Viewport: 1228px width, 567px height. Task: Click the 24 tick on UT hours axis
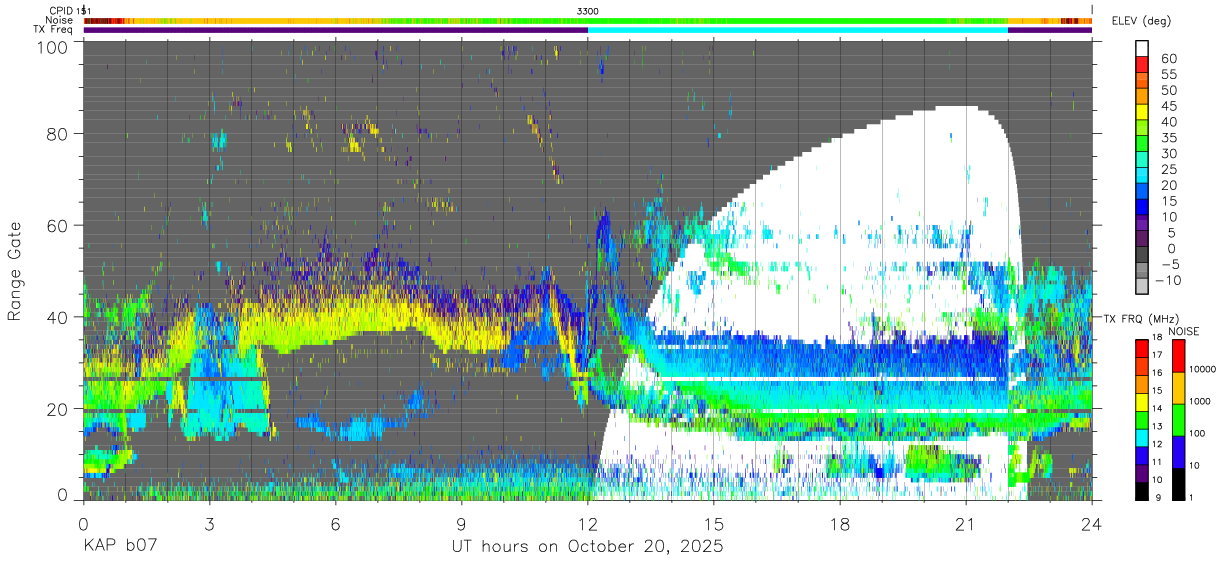1092,524
